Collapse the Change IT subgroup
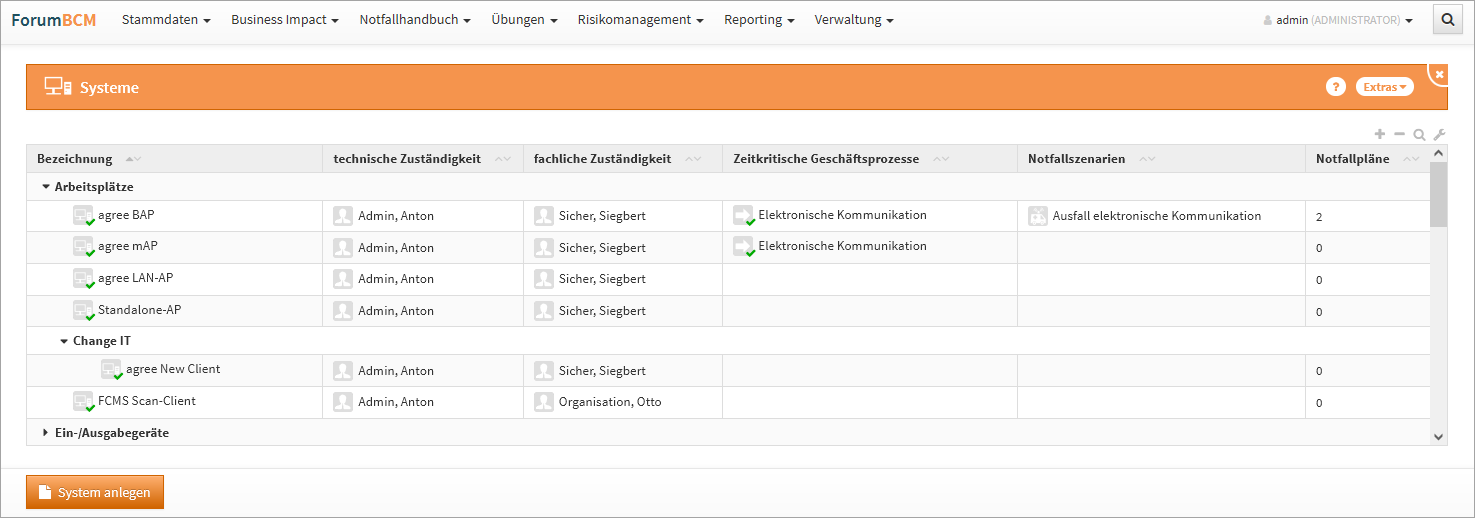This screenshot has width=1475, height=518. [x=64, y=341]
